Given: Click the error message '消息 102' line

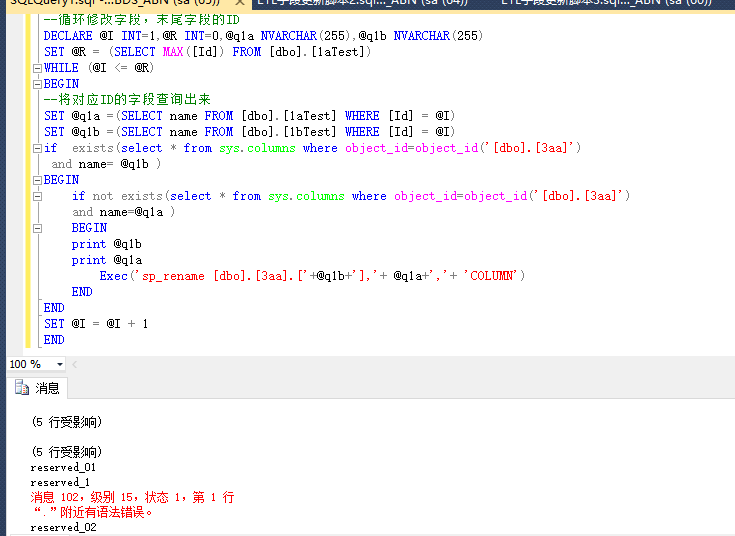Looking at the screenshot, I should click(132, 497).
